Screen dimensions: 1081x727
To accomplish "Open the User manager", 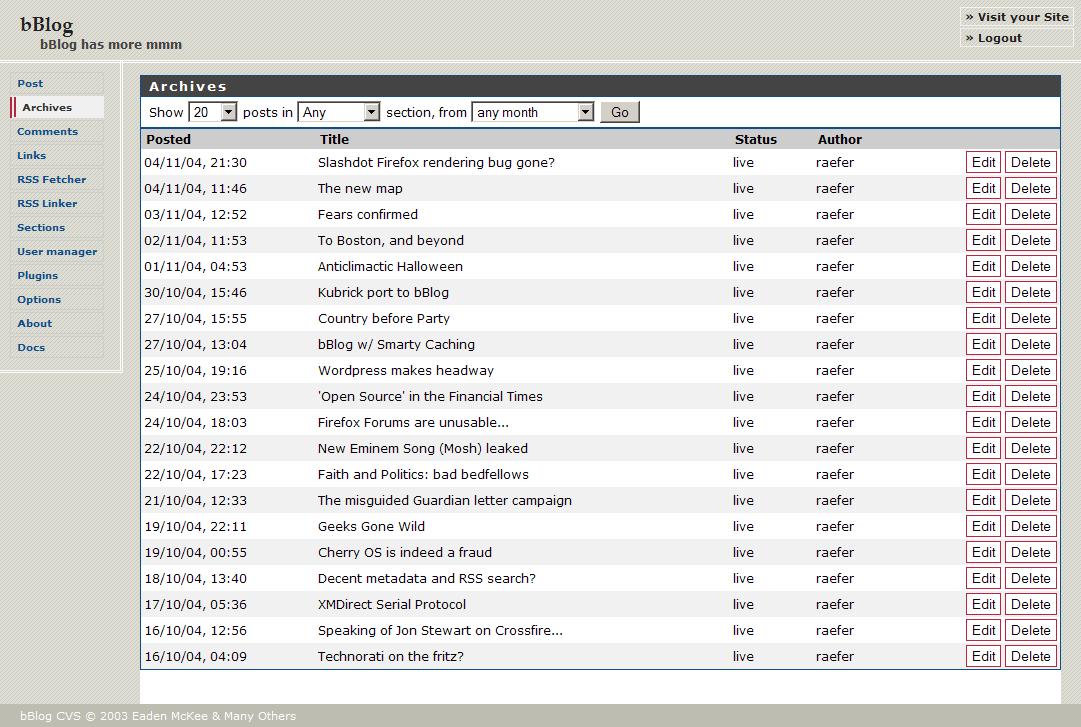I will [x=57, y=252].
